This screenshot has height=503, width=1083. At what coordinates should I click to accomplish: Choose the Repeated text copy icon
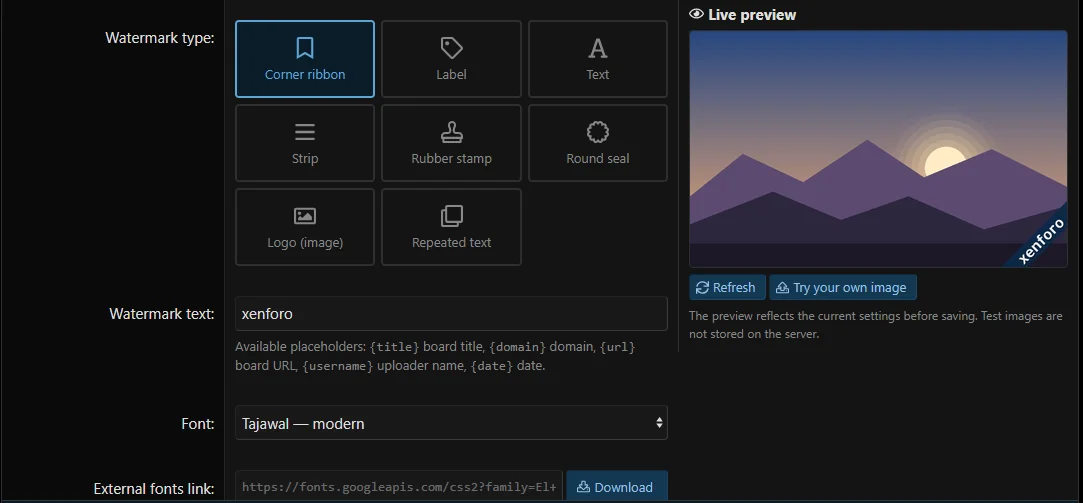[452, 216]
